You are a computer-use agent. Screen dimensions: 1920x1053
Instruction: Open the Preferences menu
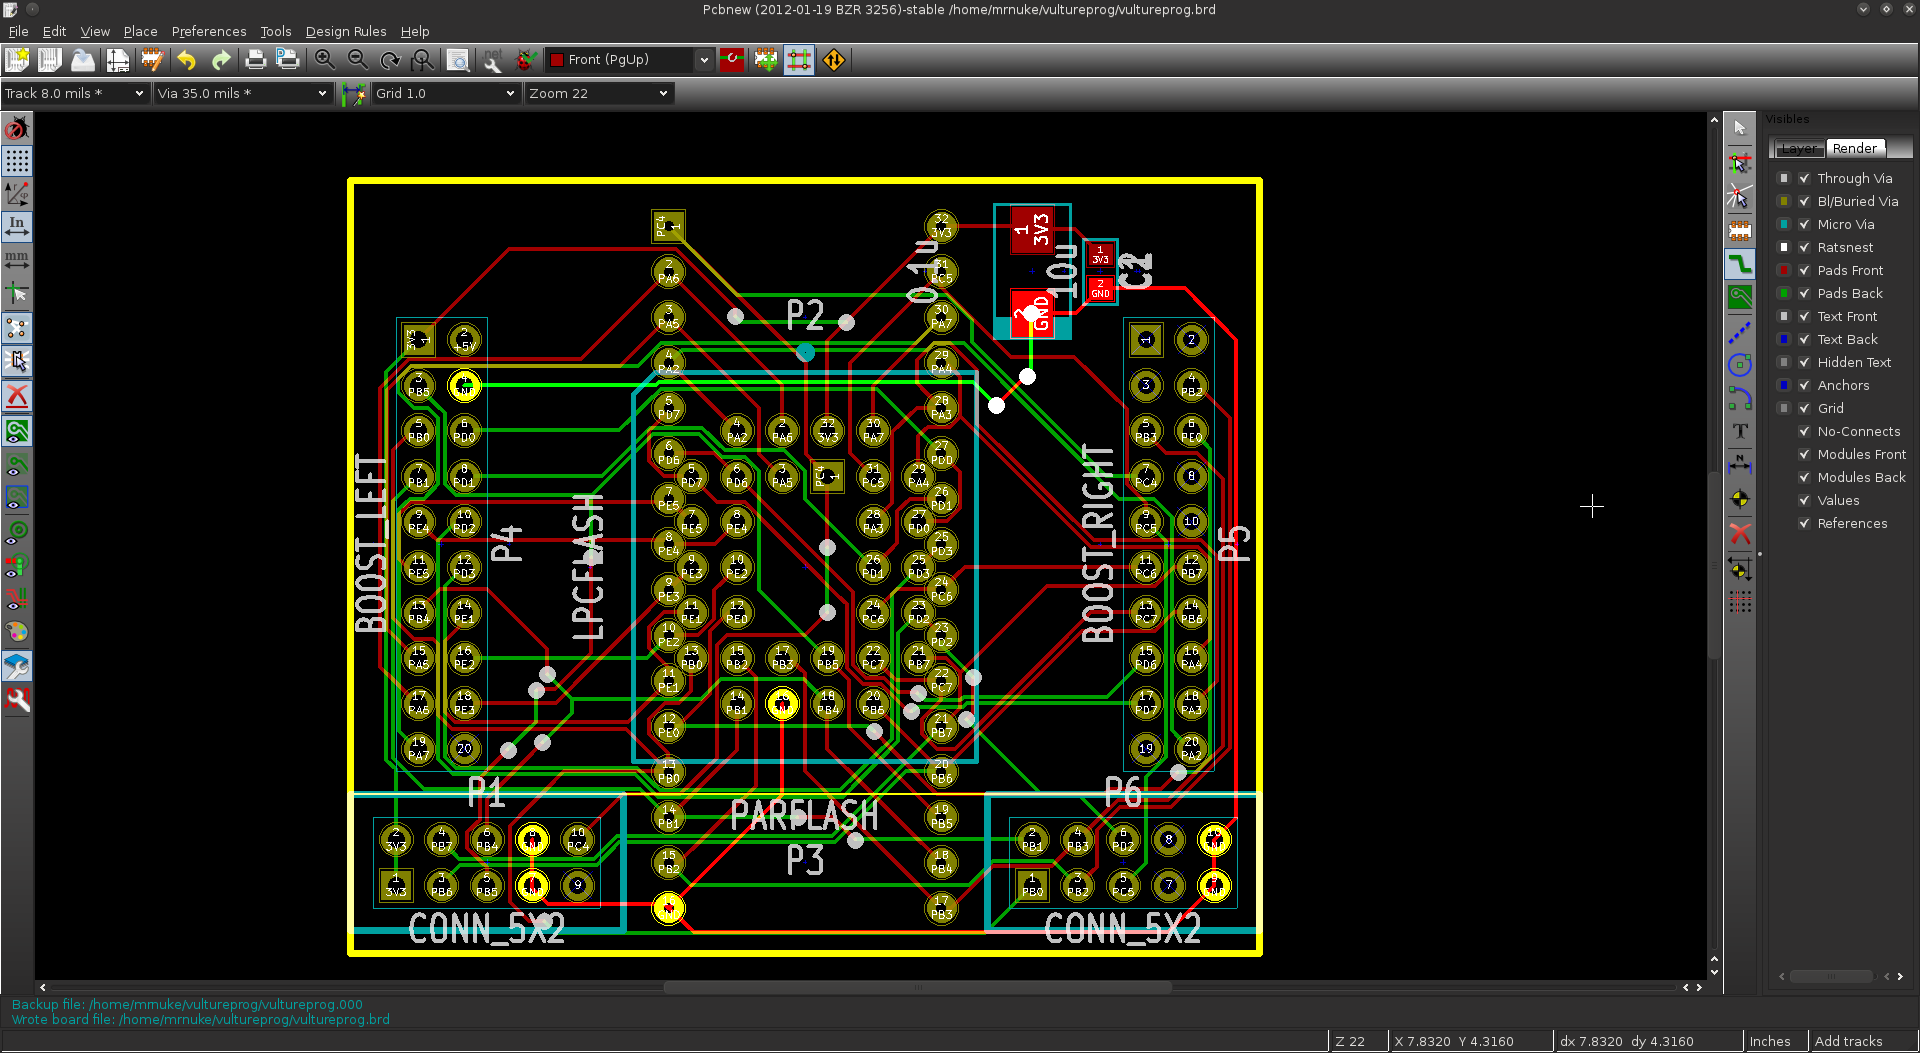tap(209, 31)
